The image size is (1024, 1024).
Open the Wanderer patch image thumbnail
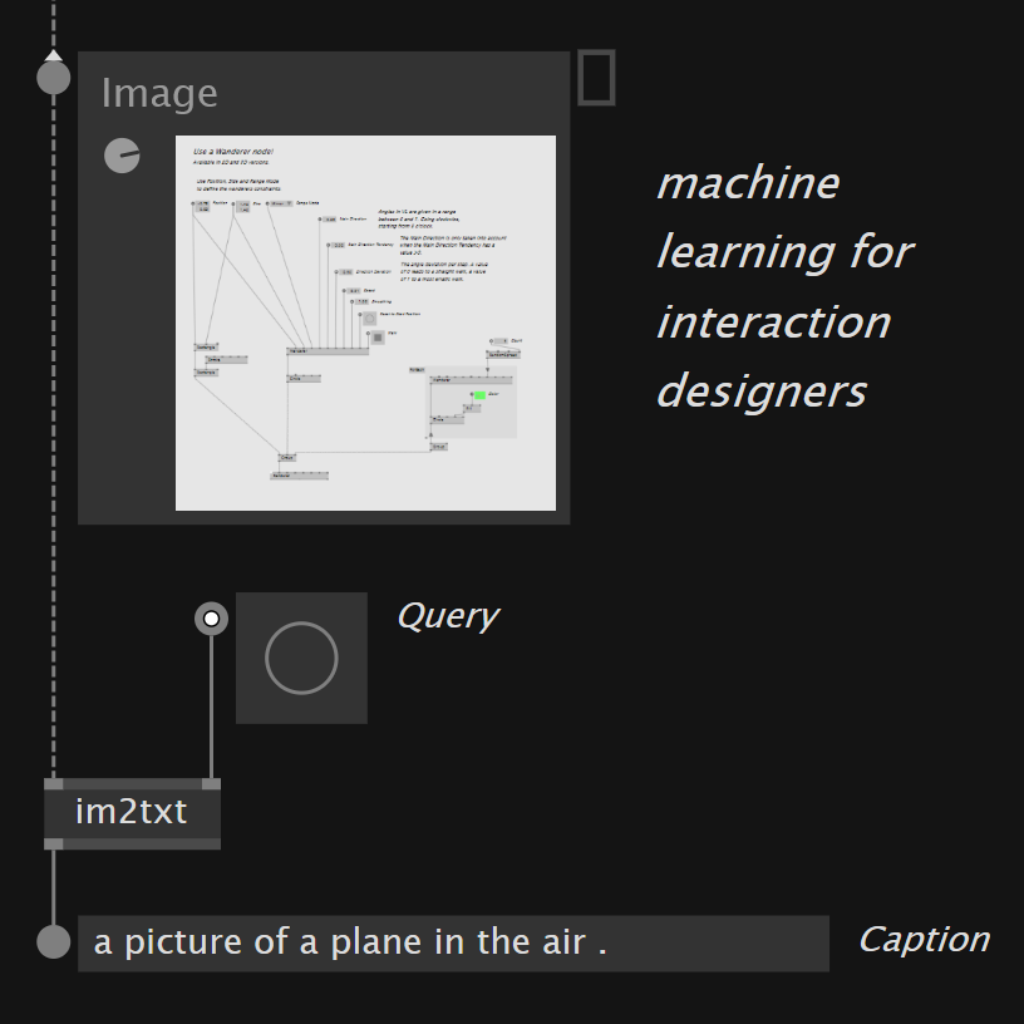pos(366,323)
